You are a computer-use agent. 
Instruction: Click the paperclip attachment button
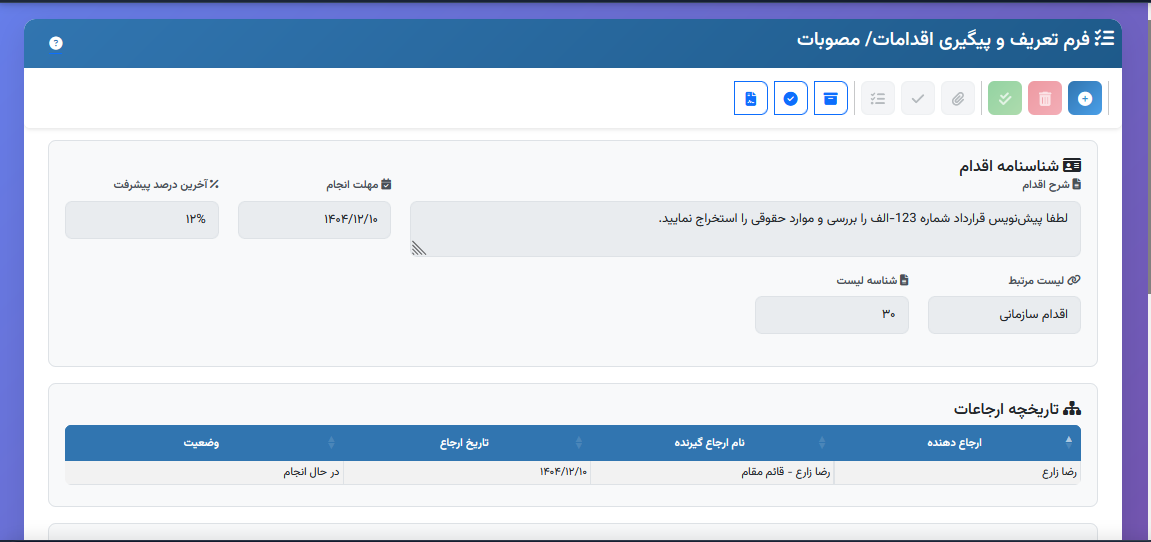point(958,98)
